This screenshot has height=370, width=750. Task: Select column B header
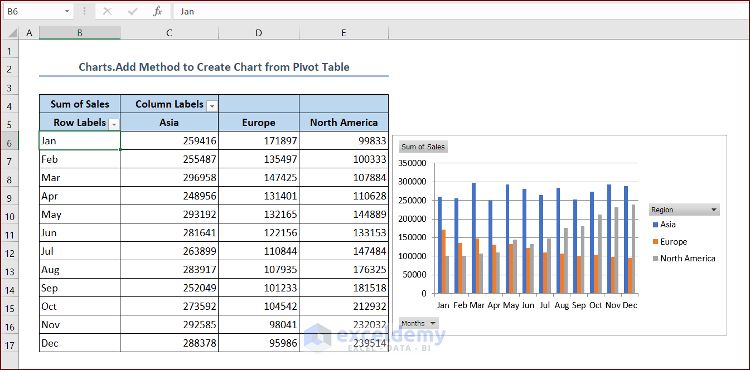(79, 33)
